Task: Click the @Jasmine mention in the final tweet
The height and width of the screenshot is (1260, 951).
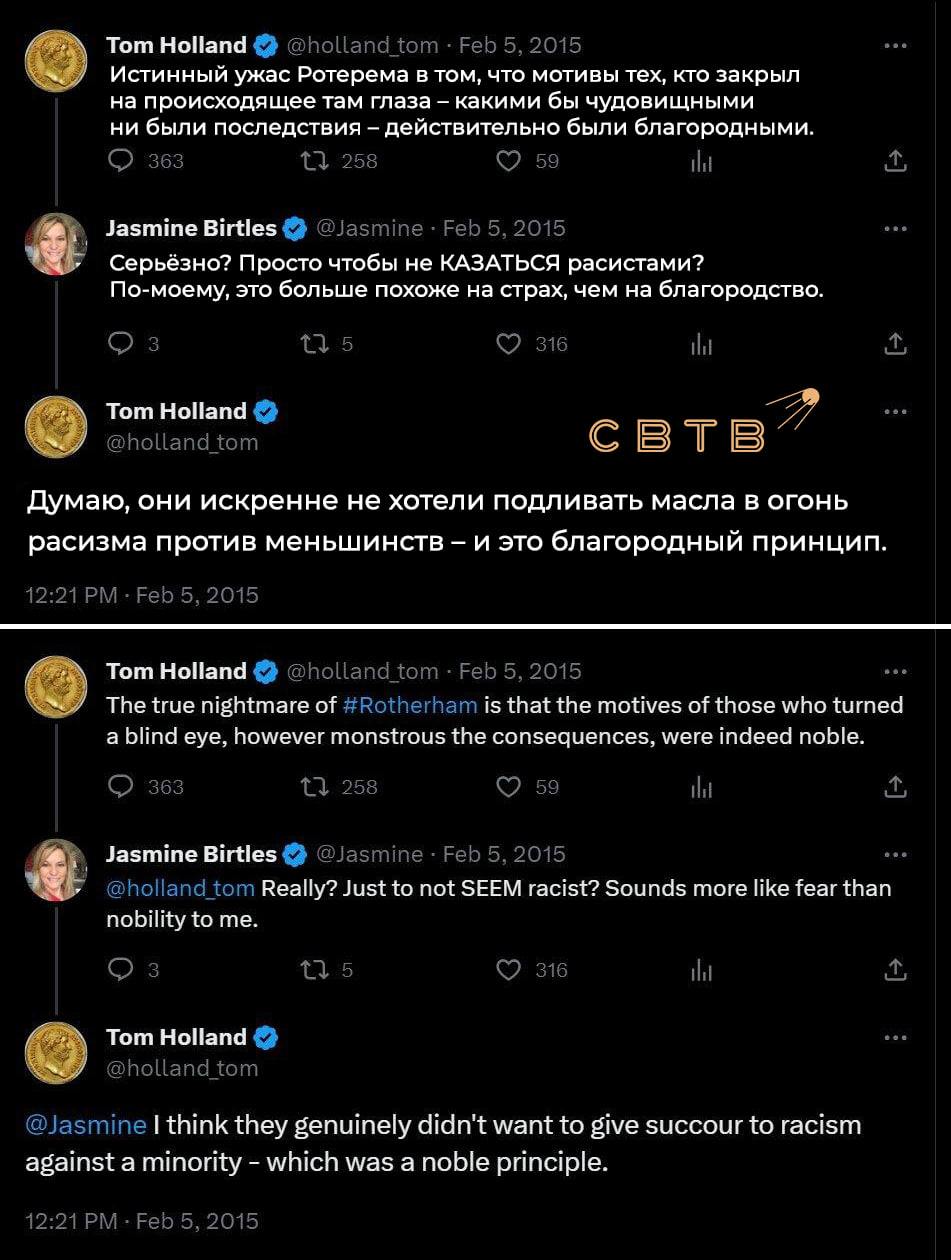Action: [86, 1125]
